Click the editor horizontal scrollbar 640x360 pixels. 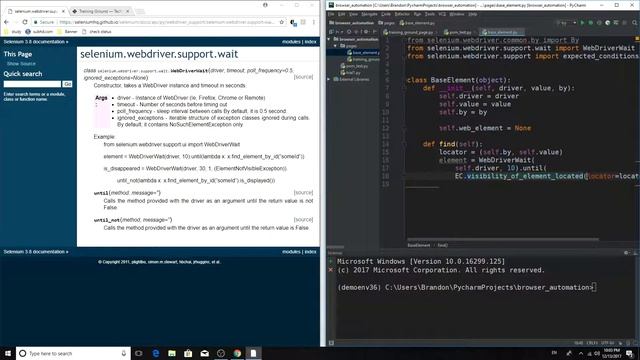[x=502, y=239]
